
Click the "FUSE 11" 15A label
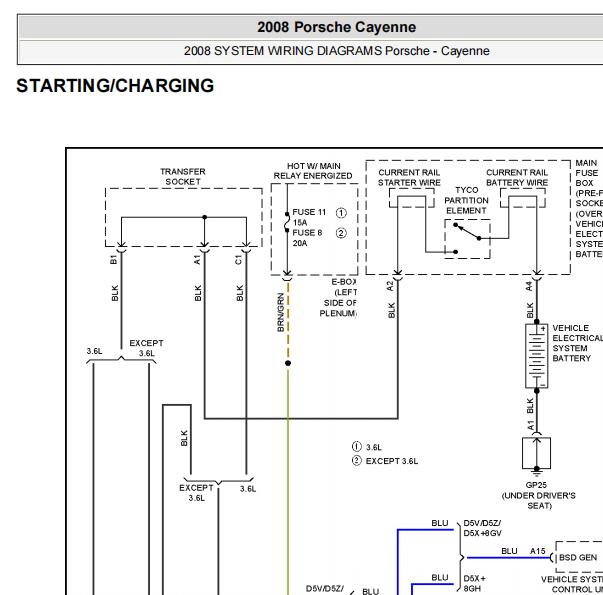click(x=309, y=217)
